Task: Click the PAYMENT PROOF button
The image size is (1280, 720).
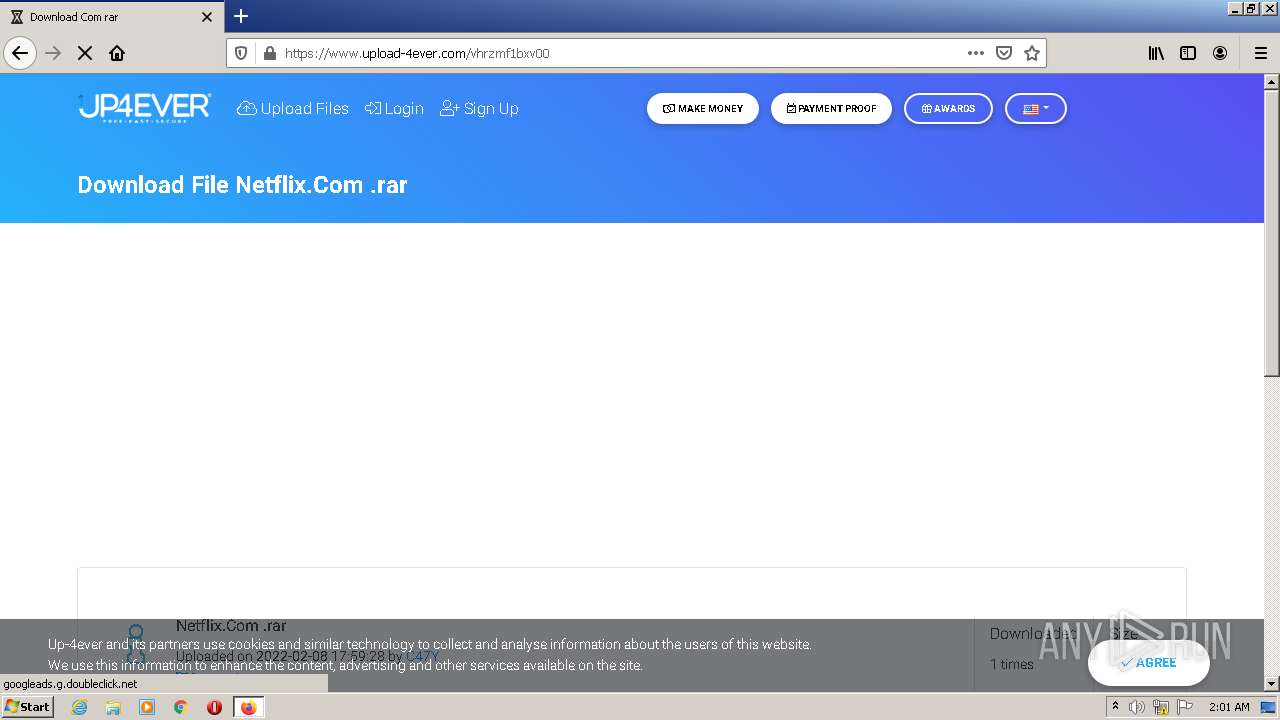Action: pos(831,108)
